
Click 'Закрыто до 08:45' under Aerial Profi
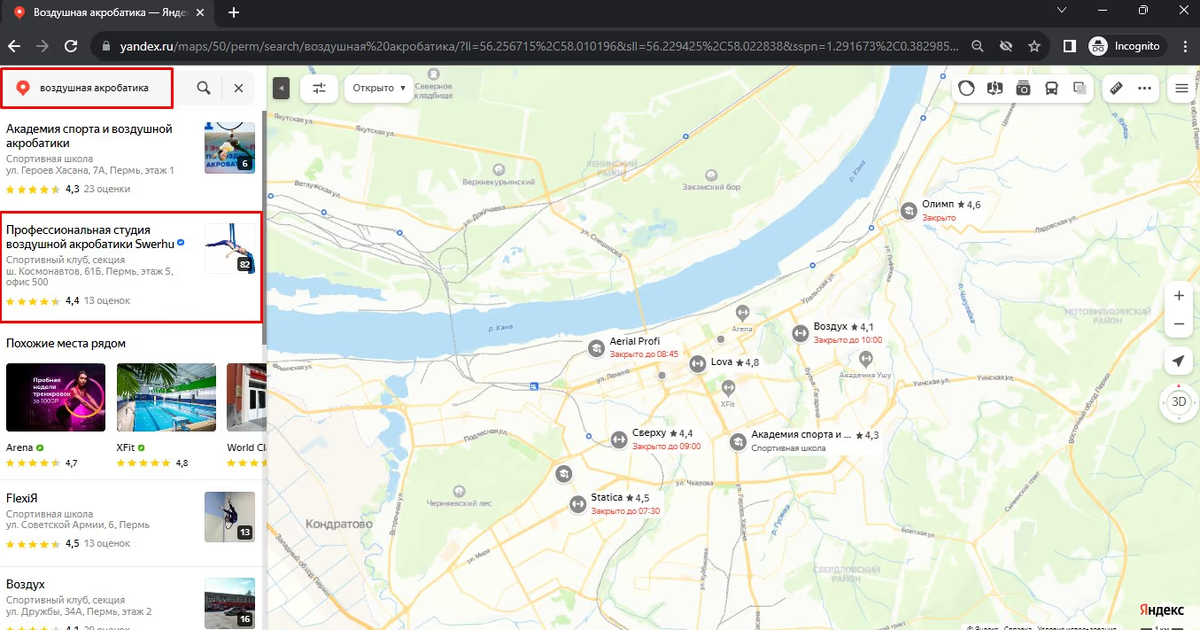[x=644, y=355]
